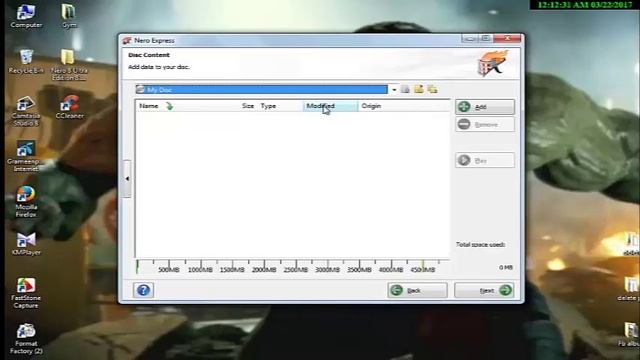This screenshot has width=640, height=360.
Task: Click the clock display at top right
Action: tap(584, 5)
